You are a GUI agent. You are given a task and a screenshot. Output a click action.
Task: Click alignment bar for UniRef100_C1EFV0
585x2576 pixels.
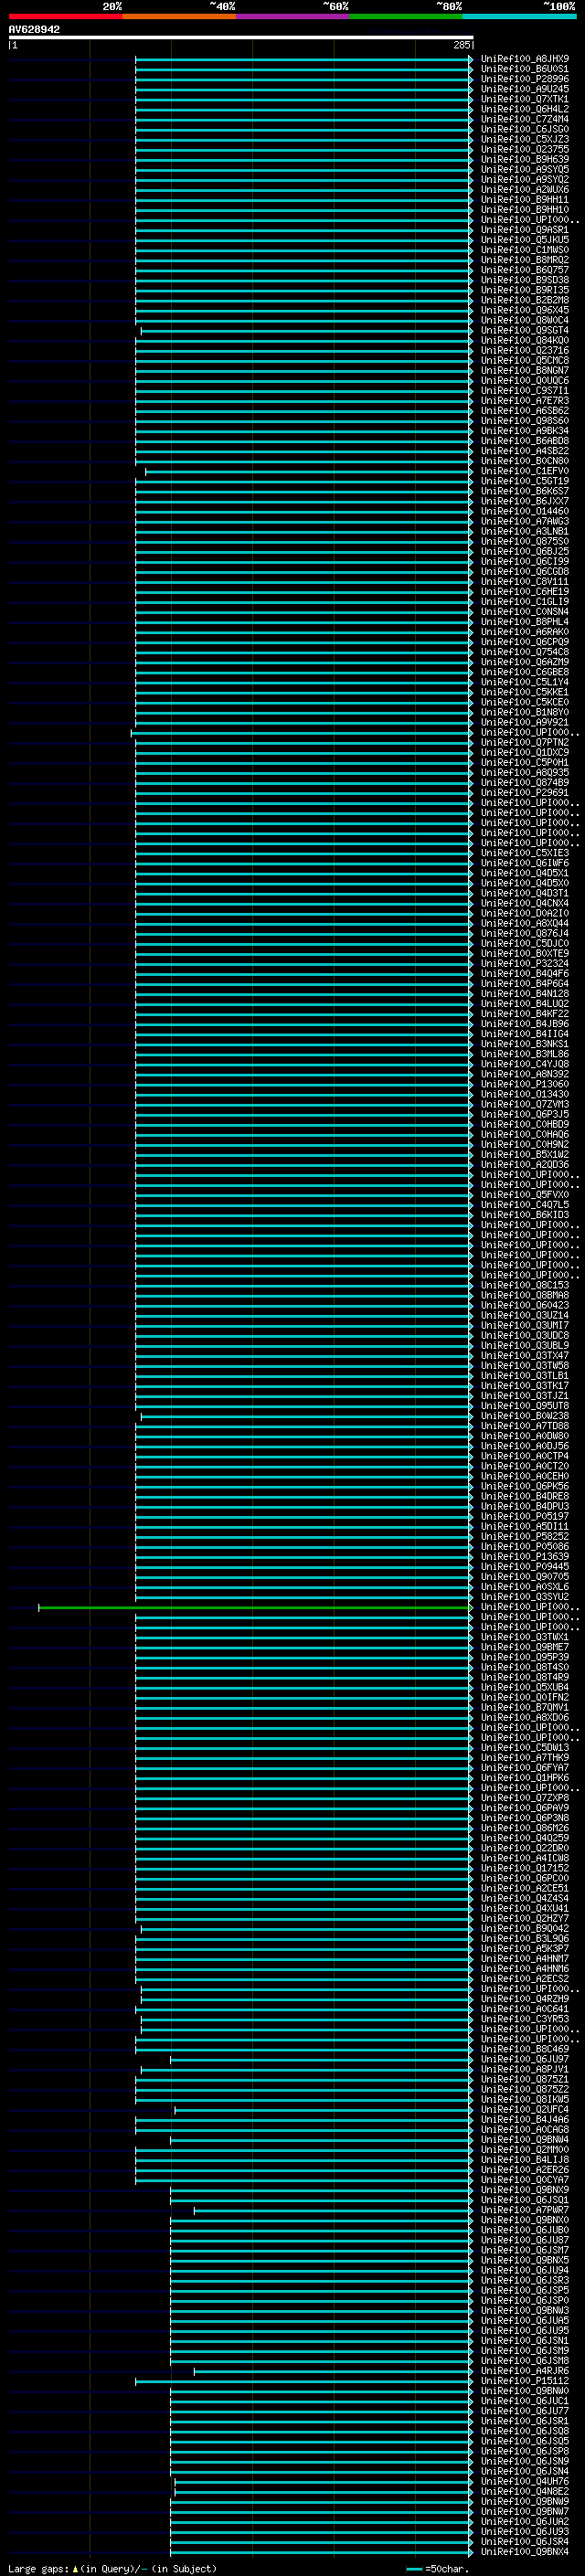click(x=308, y=471)
